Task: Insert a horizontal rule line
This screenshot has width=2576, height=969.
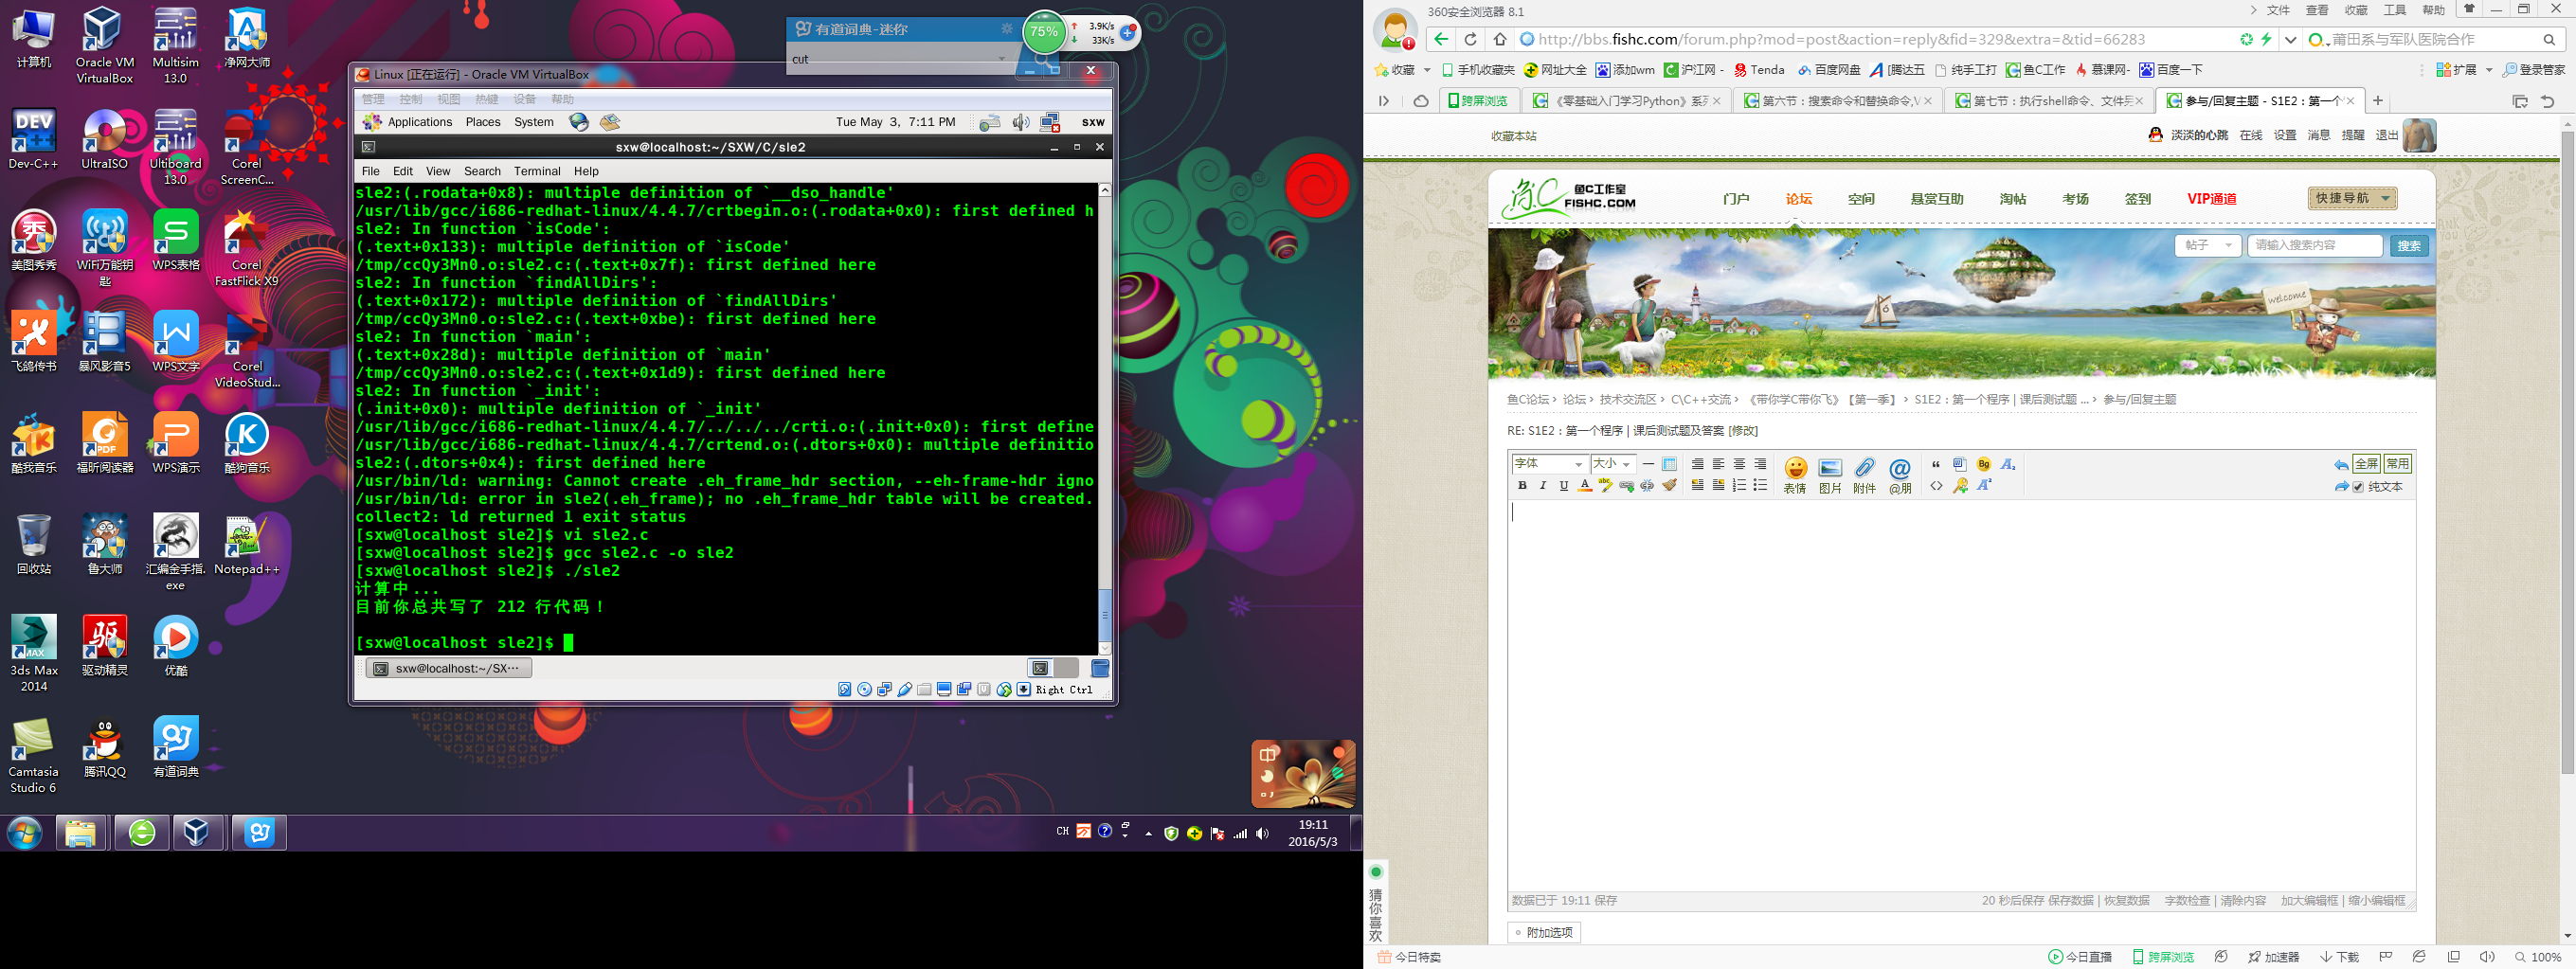Action: click(1648, 464)
